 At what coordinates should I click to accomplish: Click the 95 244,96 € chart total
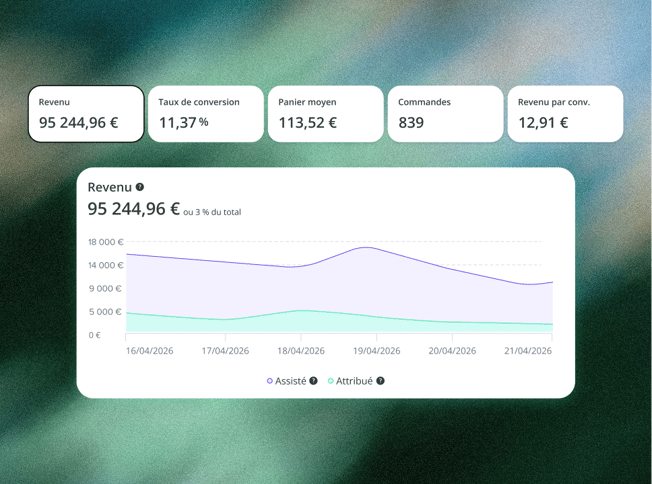tap(133, 209)
